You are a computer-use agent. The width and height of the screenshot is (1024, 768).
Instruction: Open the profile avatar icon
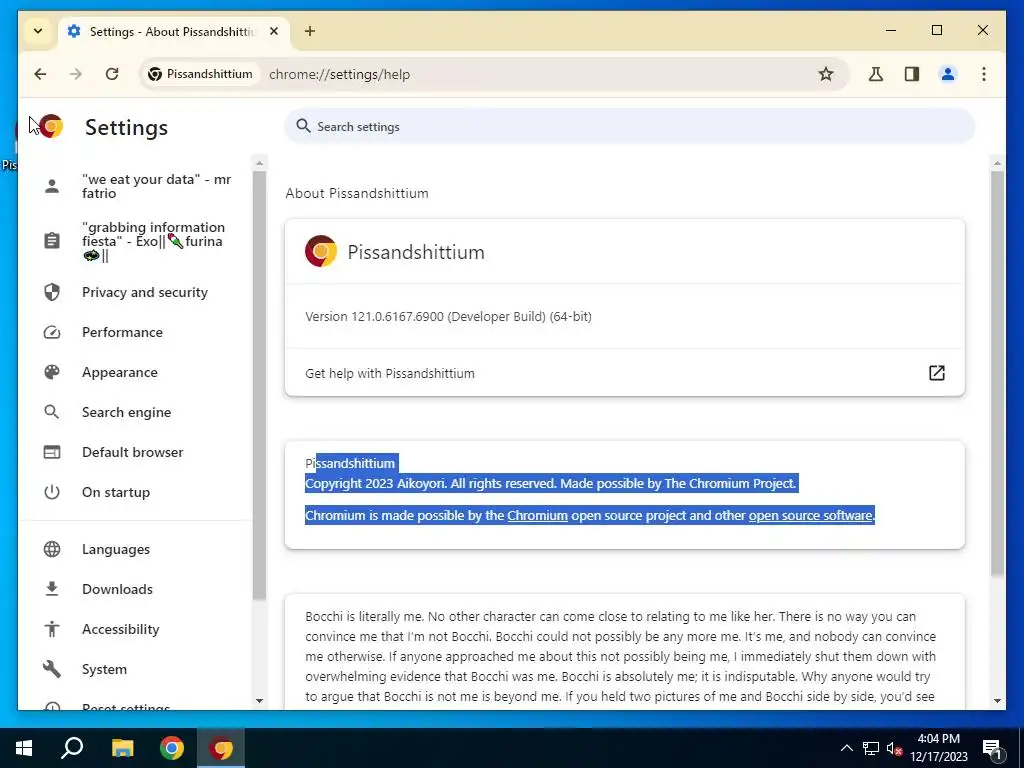948,74
